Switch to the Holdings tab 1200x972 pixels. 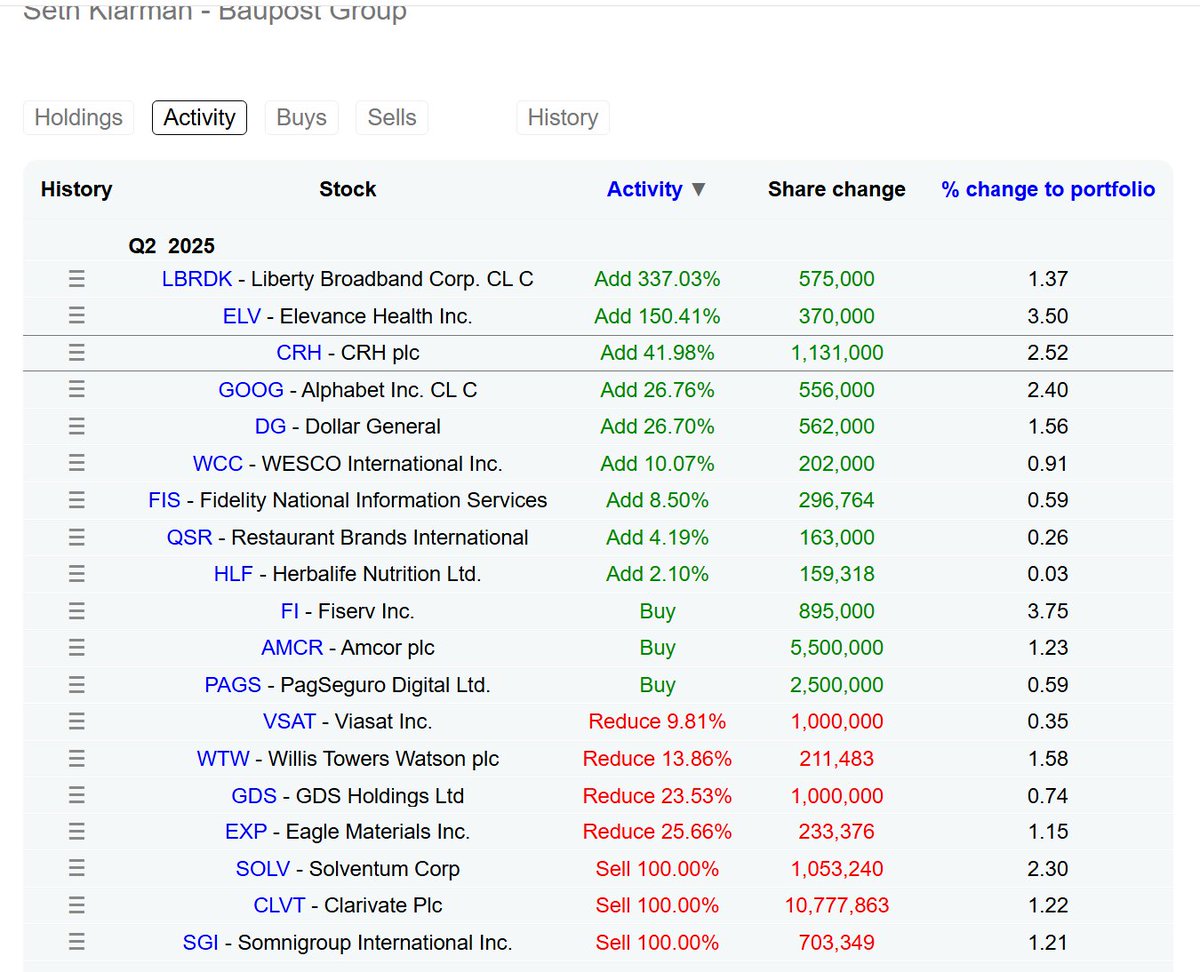(78, 118)
